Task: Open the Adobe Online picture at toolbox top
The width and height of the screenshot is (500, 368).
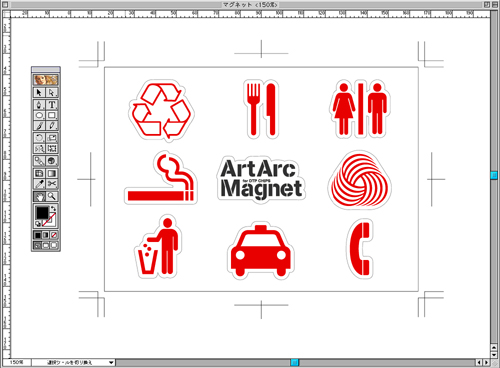Action: point(46,80)
